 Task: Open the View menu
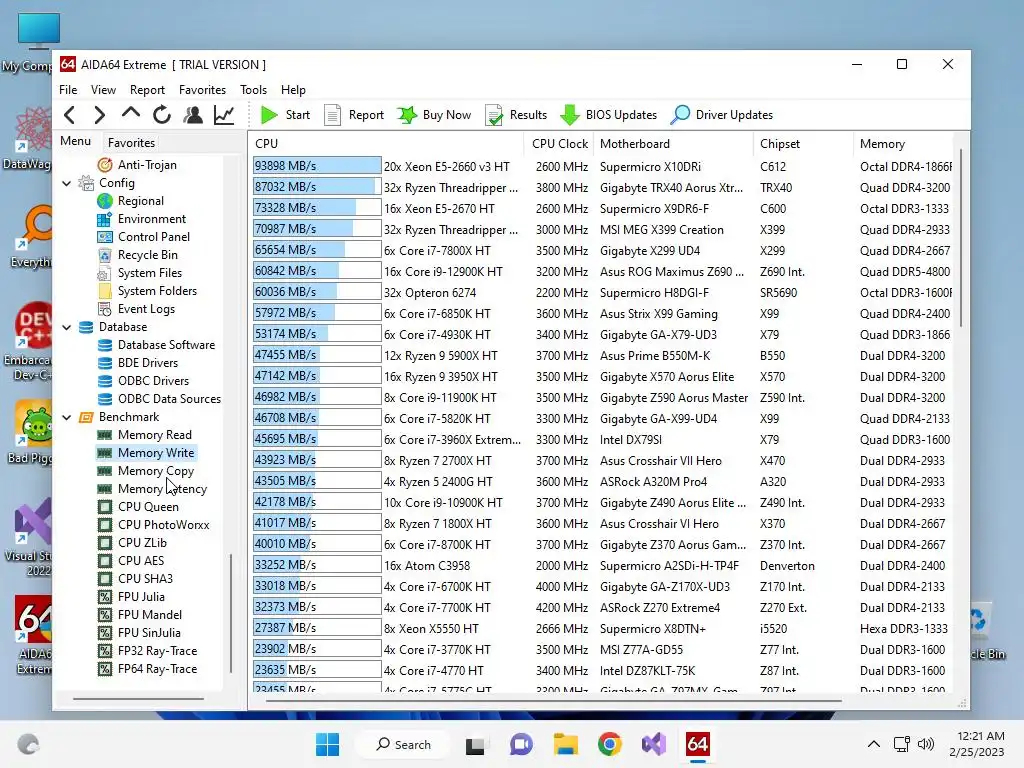(x=103, y=89)
